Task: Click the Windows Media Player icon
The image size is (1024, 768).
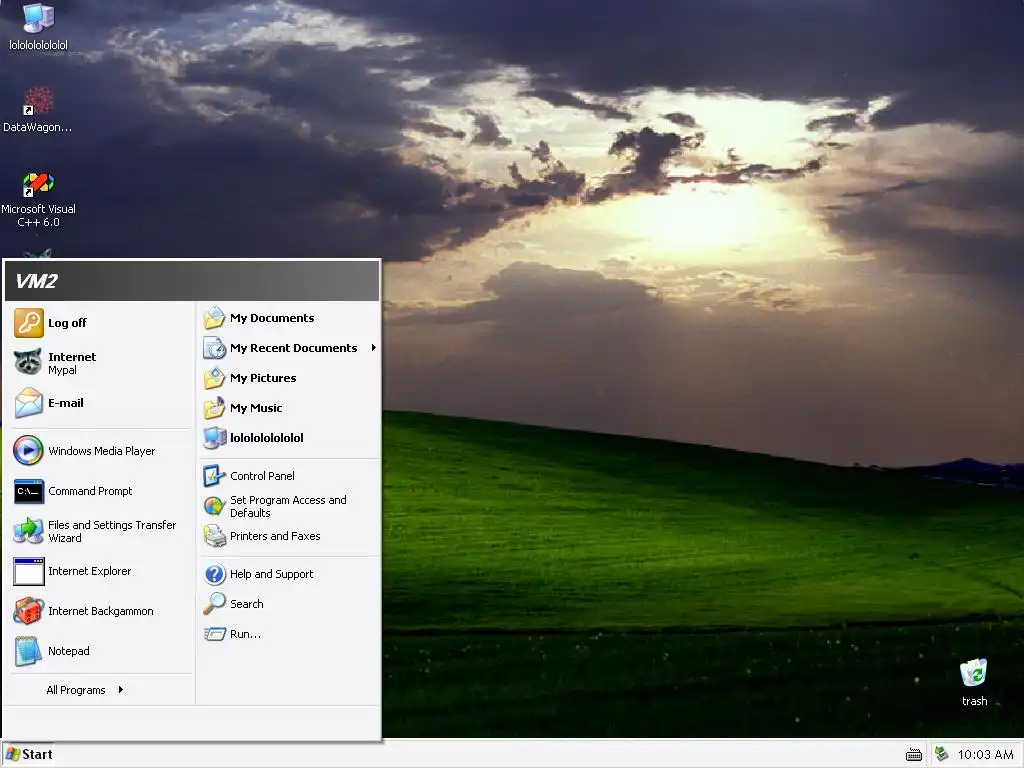Action: pos(29,451)
